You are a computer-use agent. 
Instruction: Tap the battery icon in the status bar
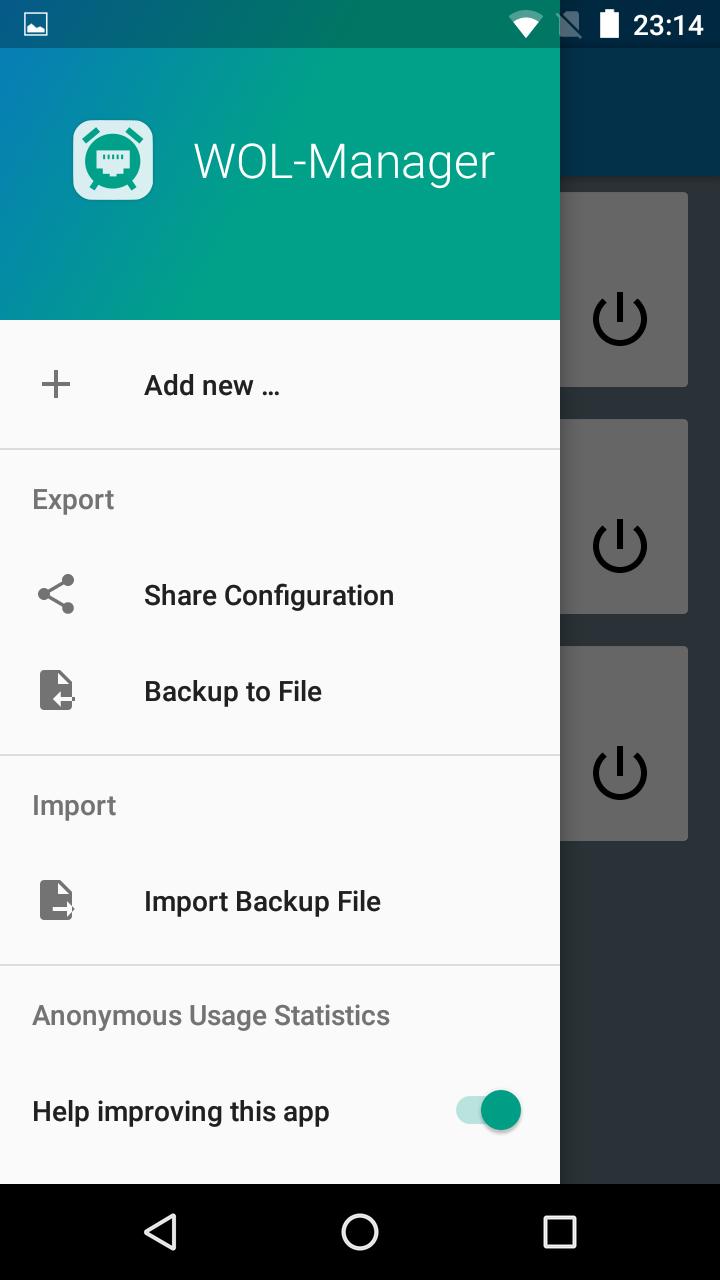pos(609,24)
